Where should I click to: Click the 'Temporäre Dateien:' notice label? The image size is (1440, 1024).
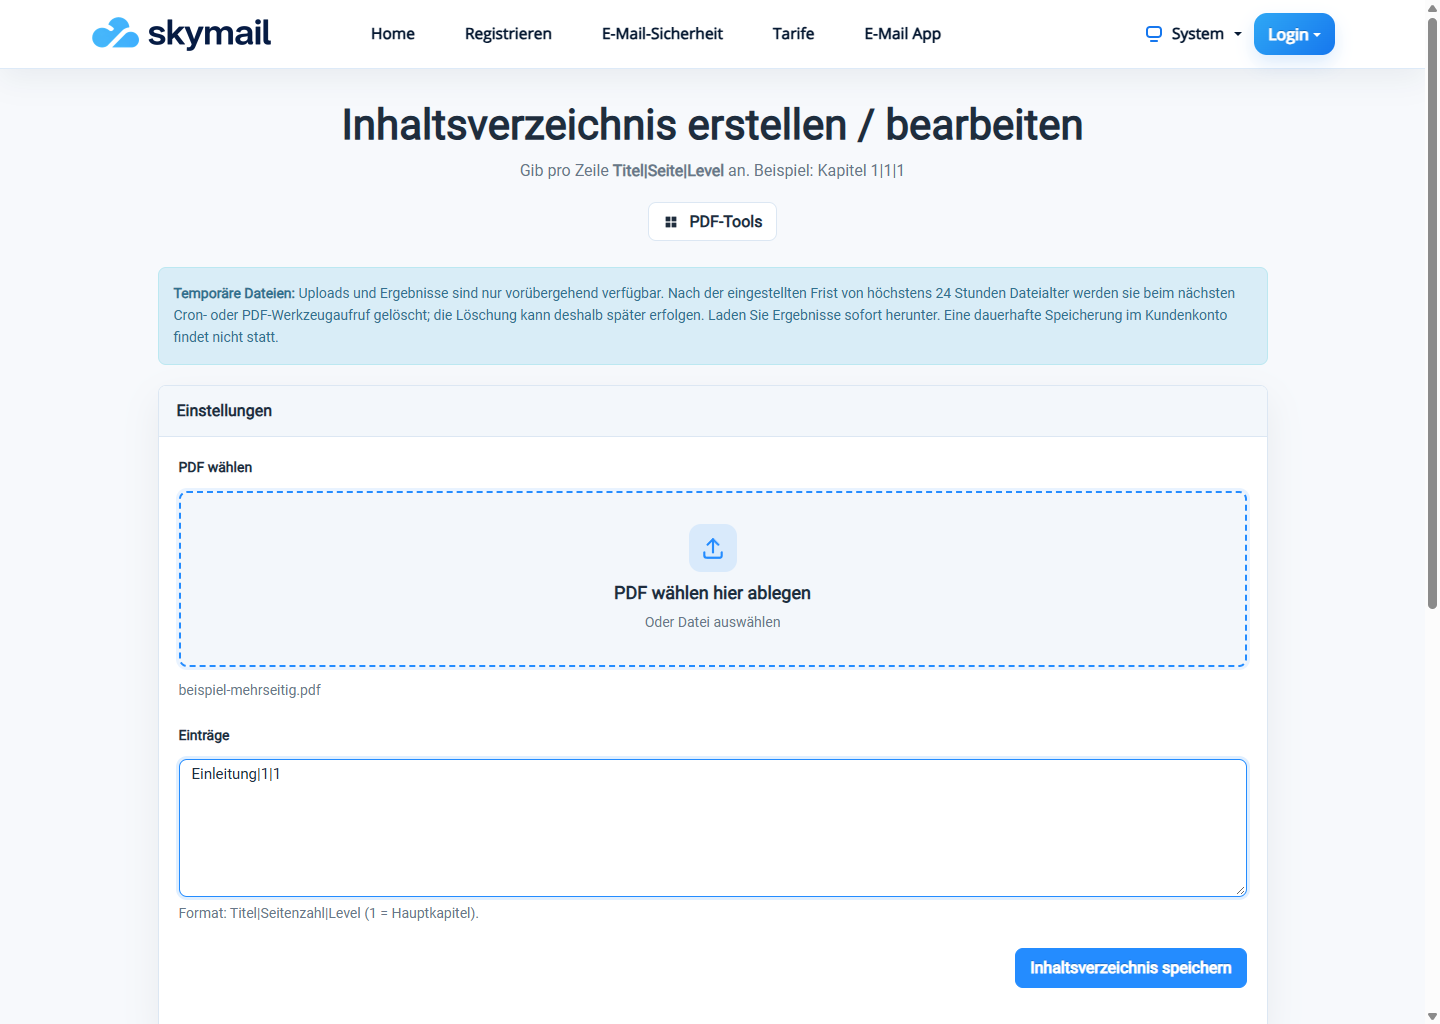click(234, 293)
